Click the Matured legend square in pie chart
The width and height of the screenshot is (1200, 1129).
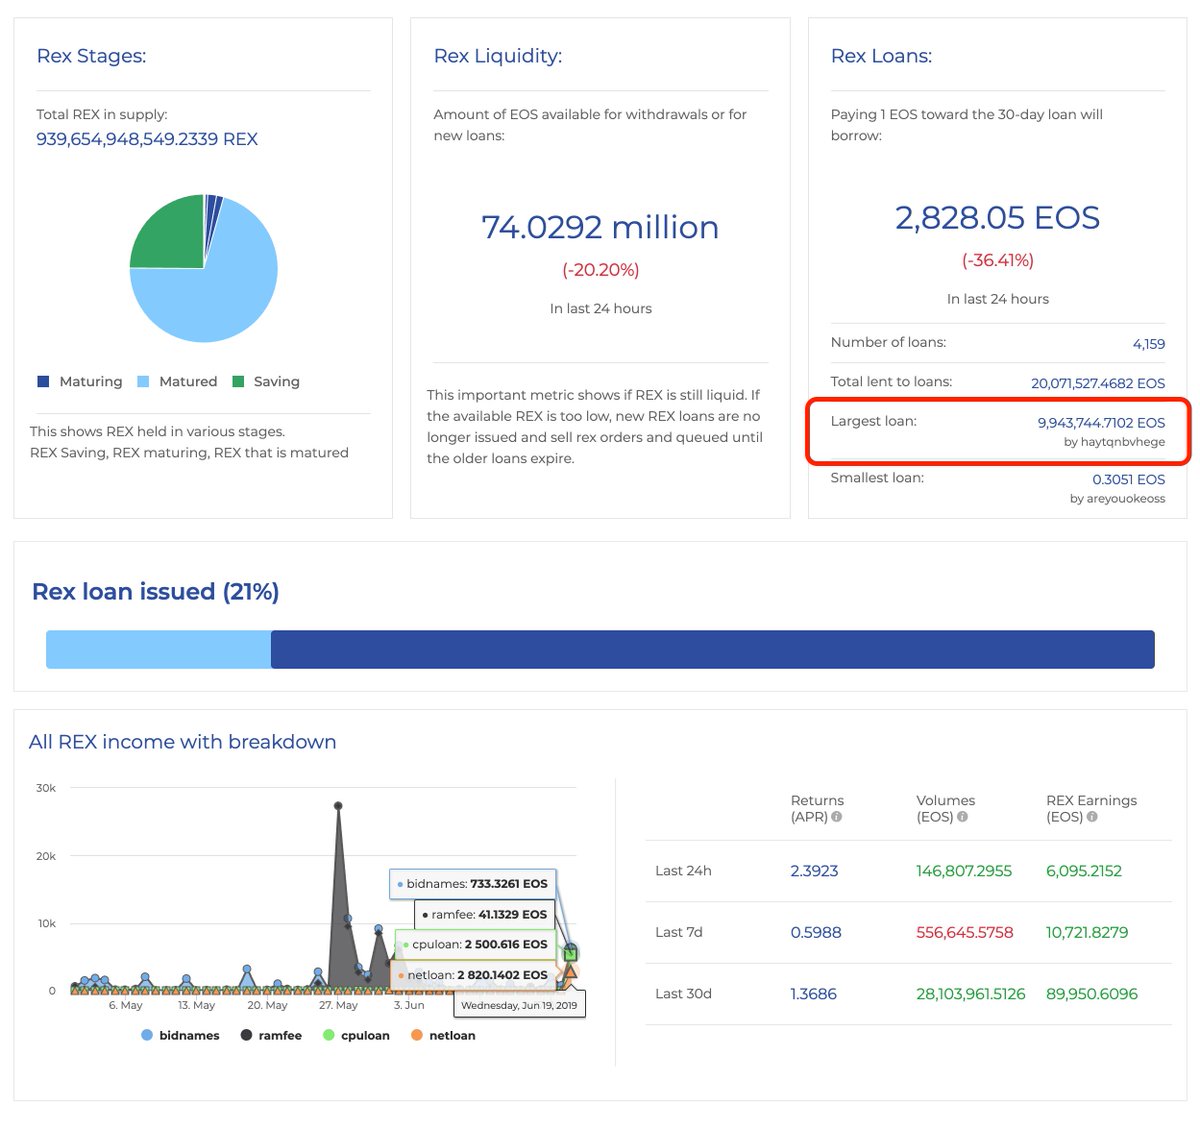(143, 382)
